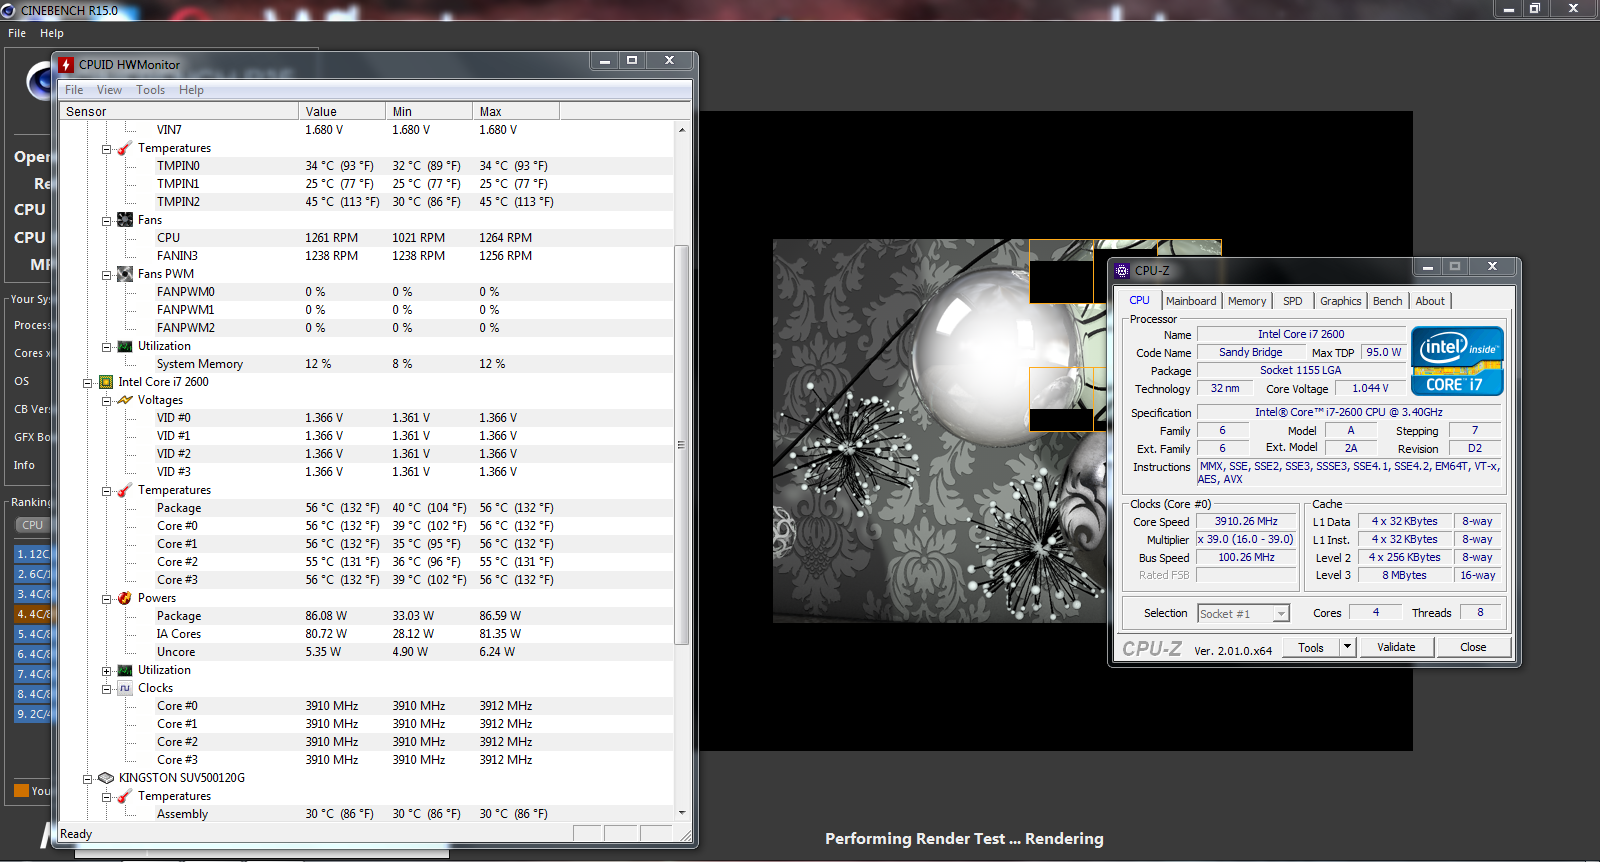Switch to CPU-Z Bench tab
Viewport: 1600px width, 862px height.
click(x=1388, y=301)
